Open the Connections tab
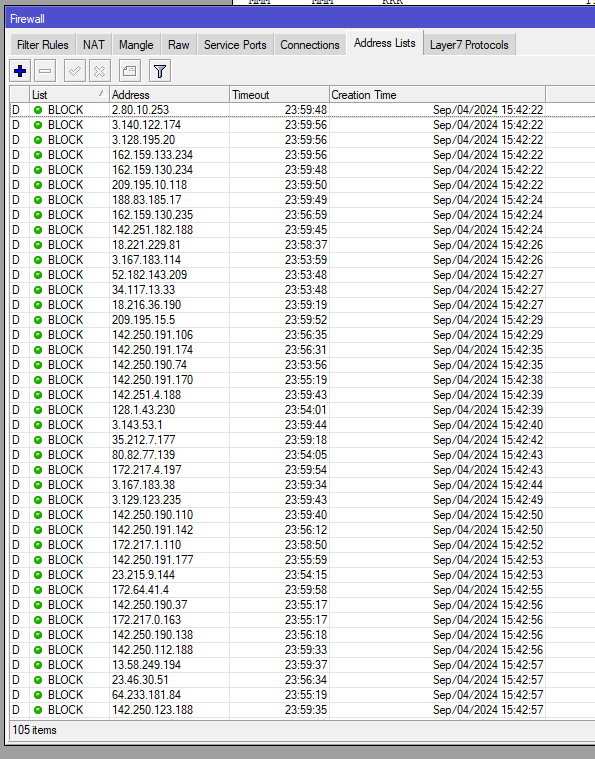This screenshot has height=759, width=595. tap(310, 45)
